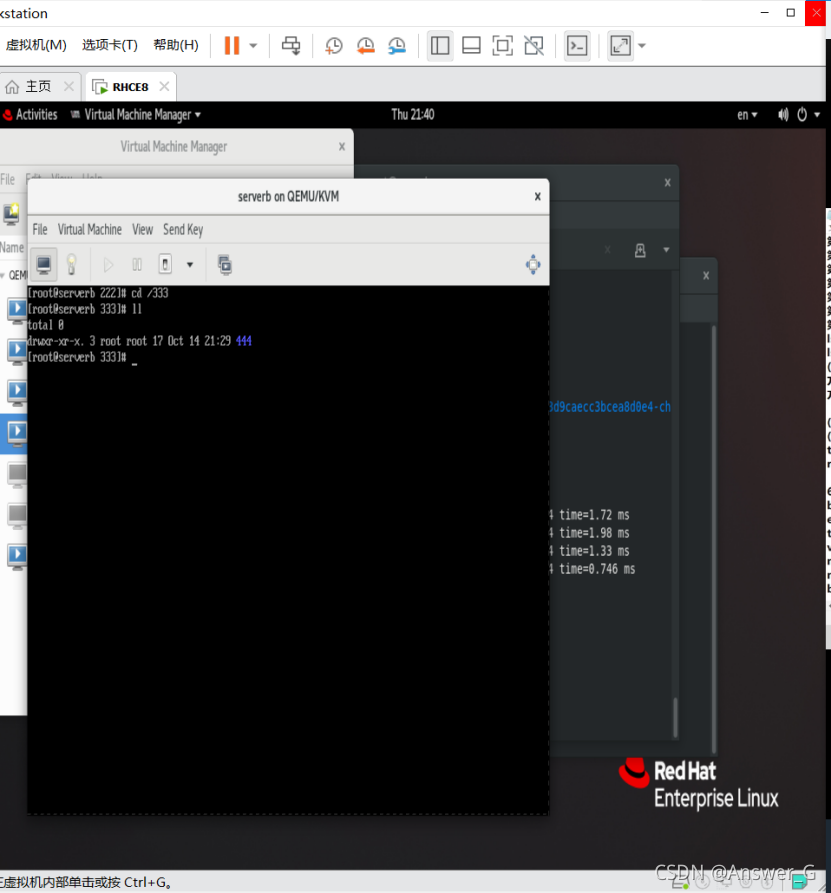
Task: Open the power options dropdown next to pause
Action: pos(253,46)
